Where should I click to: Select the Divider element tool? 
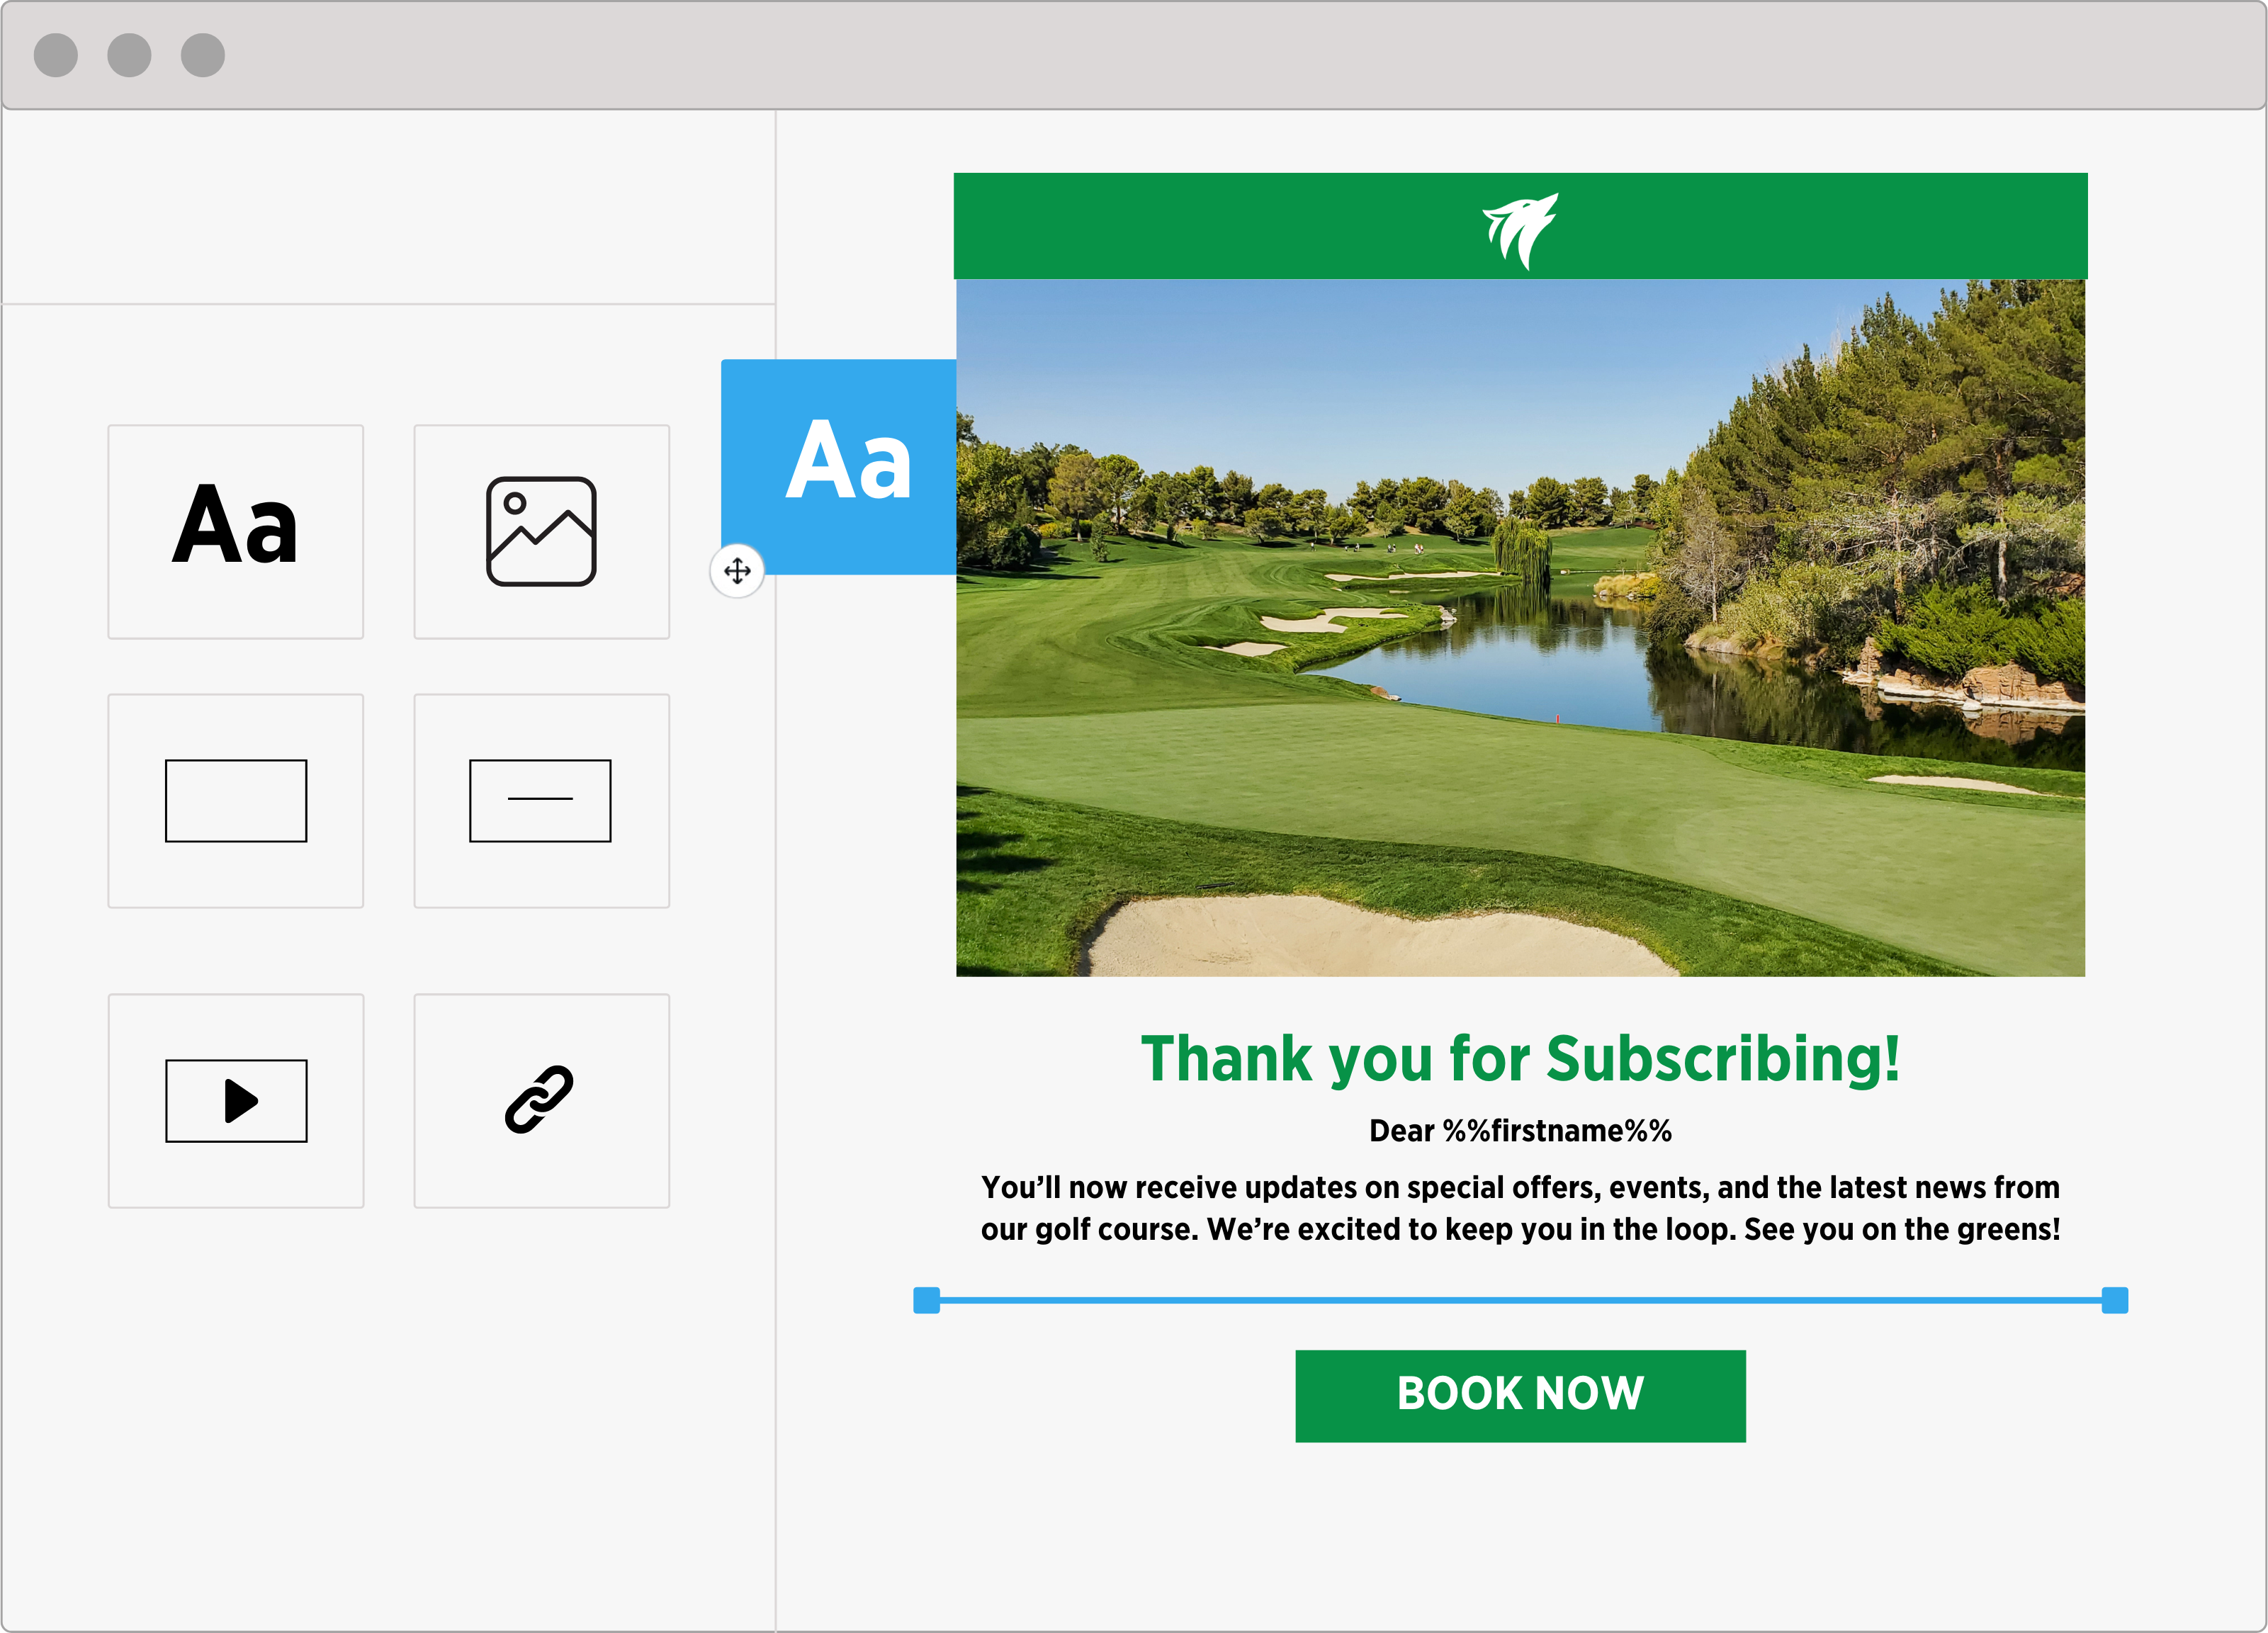[541, 800]
